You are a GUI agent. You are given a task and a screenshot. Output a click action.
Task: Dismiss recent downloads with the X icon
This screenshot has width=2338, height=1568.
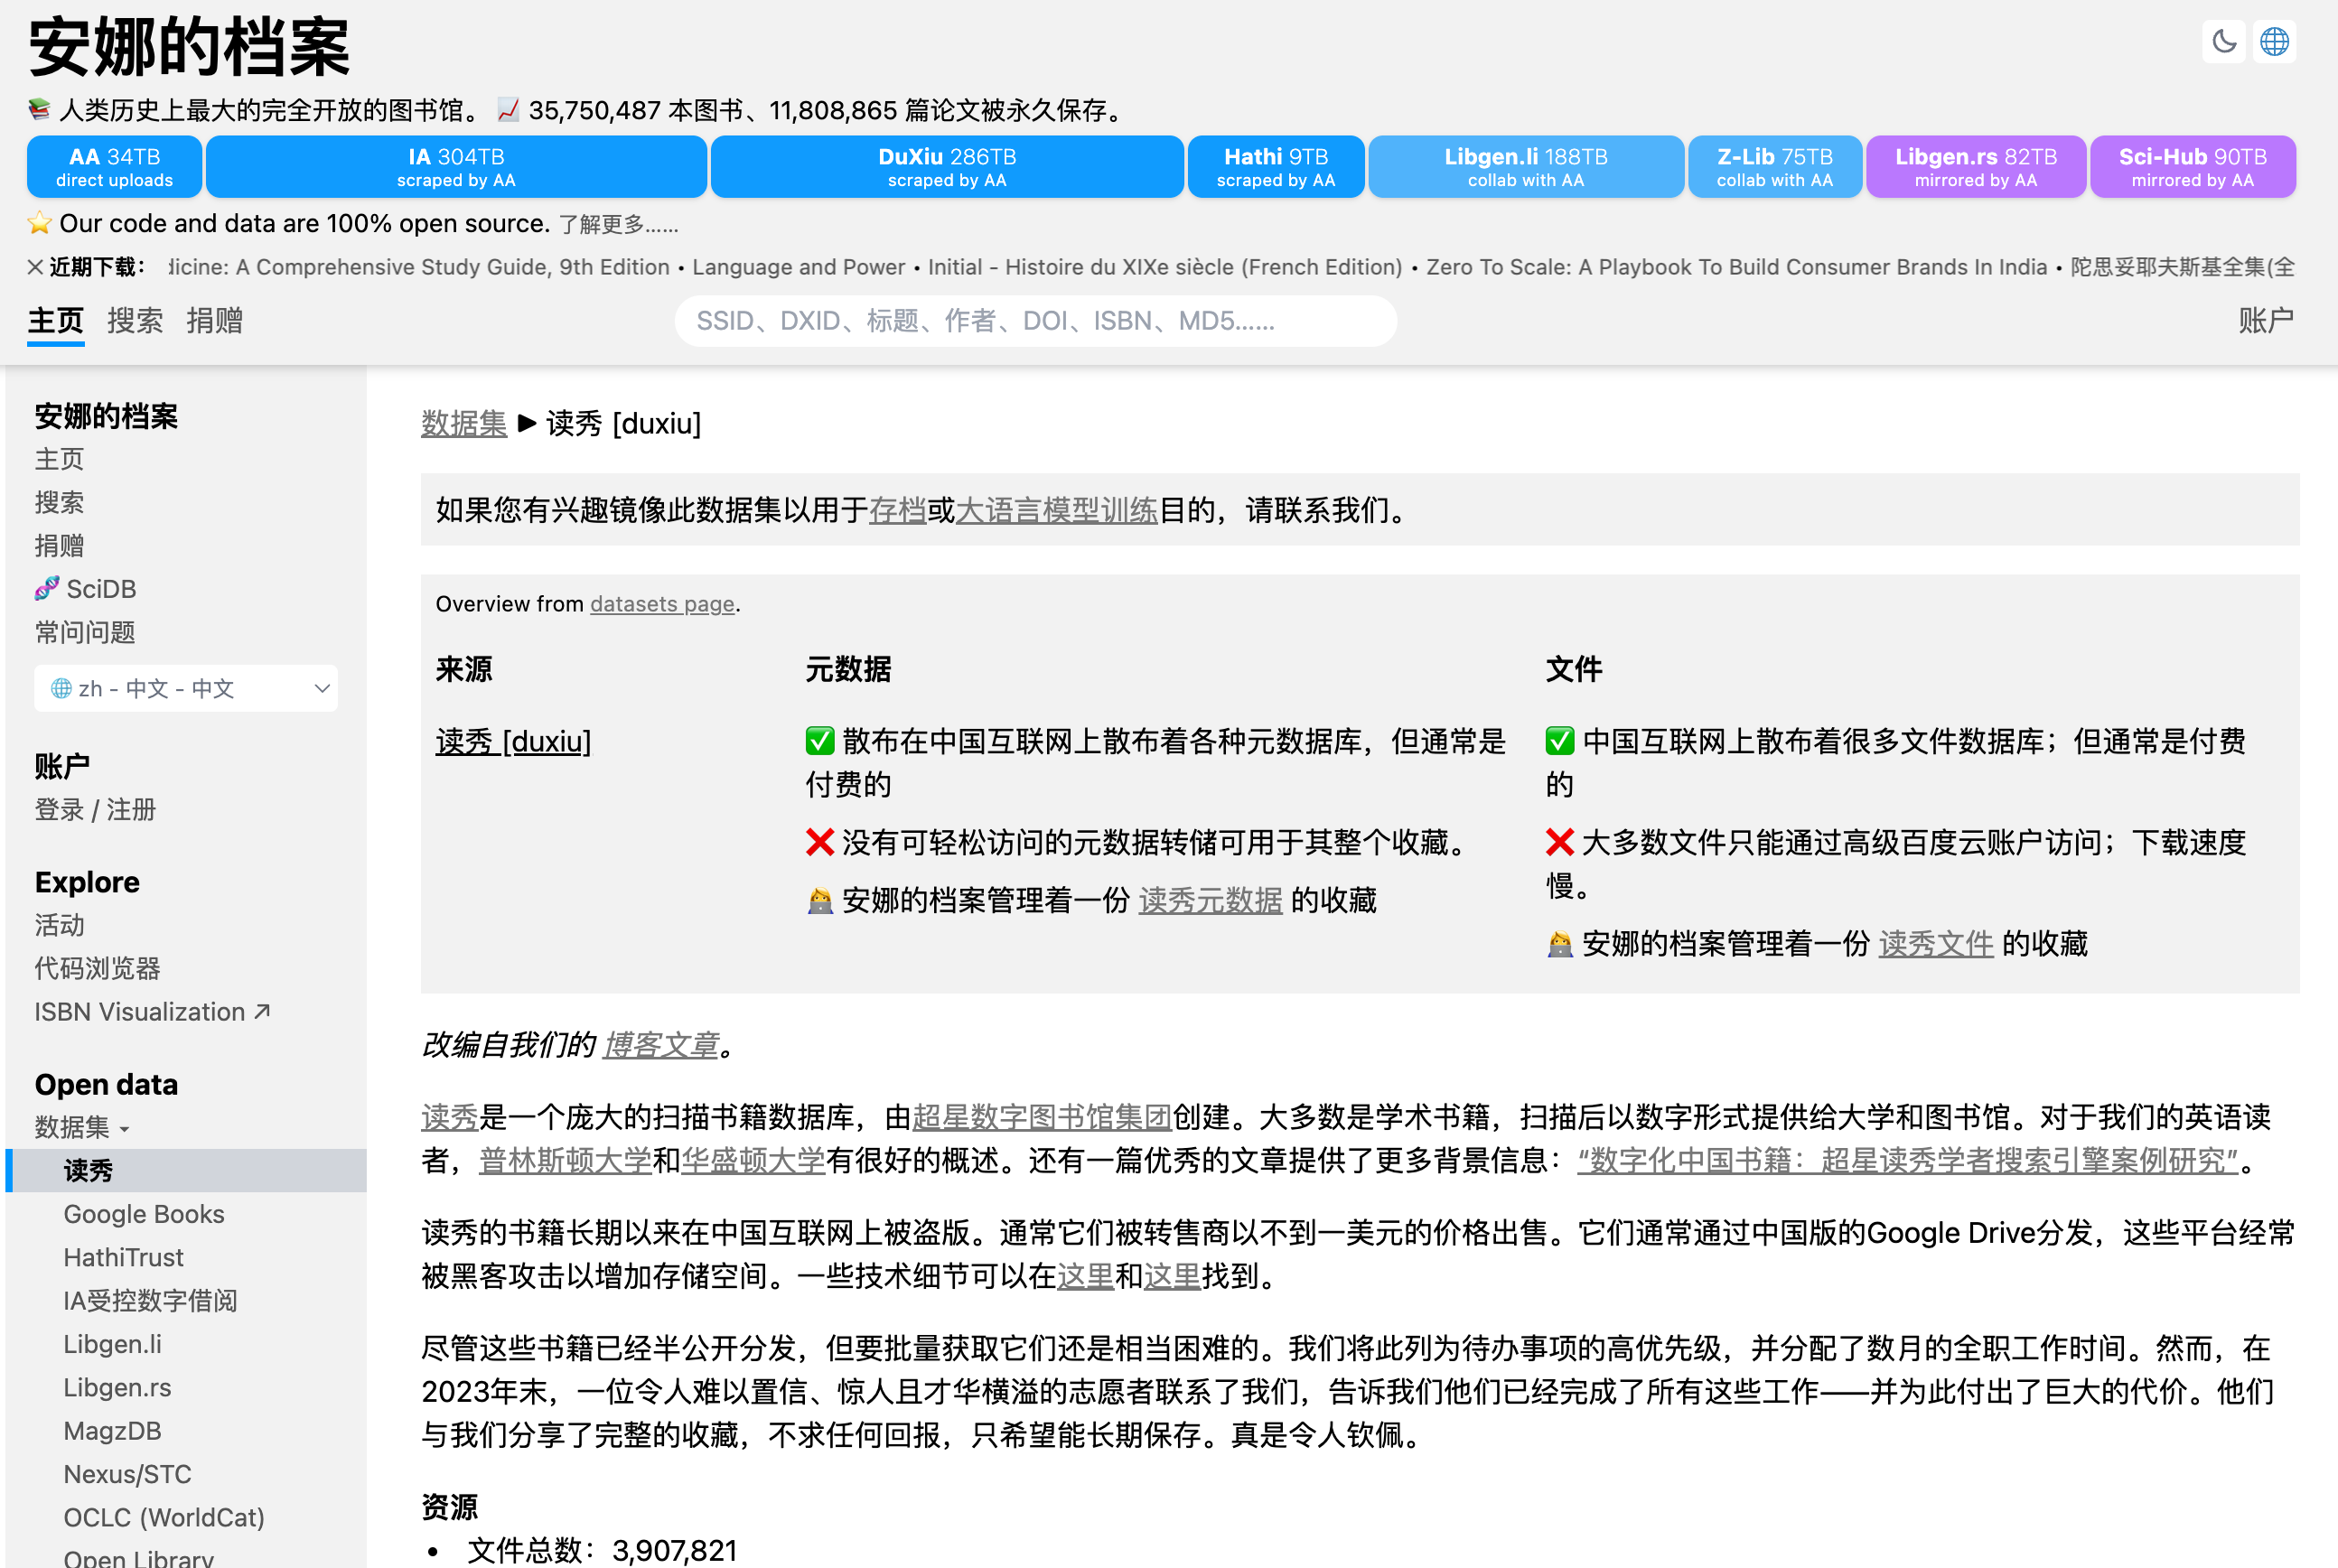pyautogui.click(x=35, y=267)
